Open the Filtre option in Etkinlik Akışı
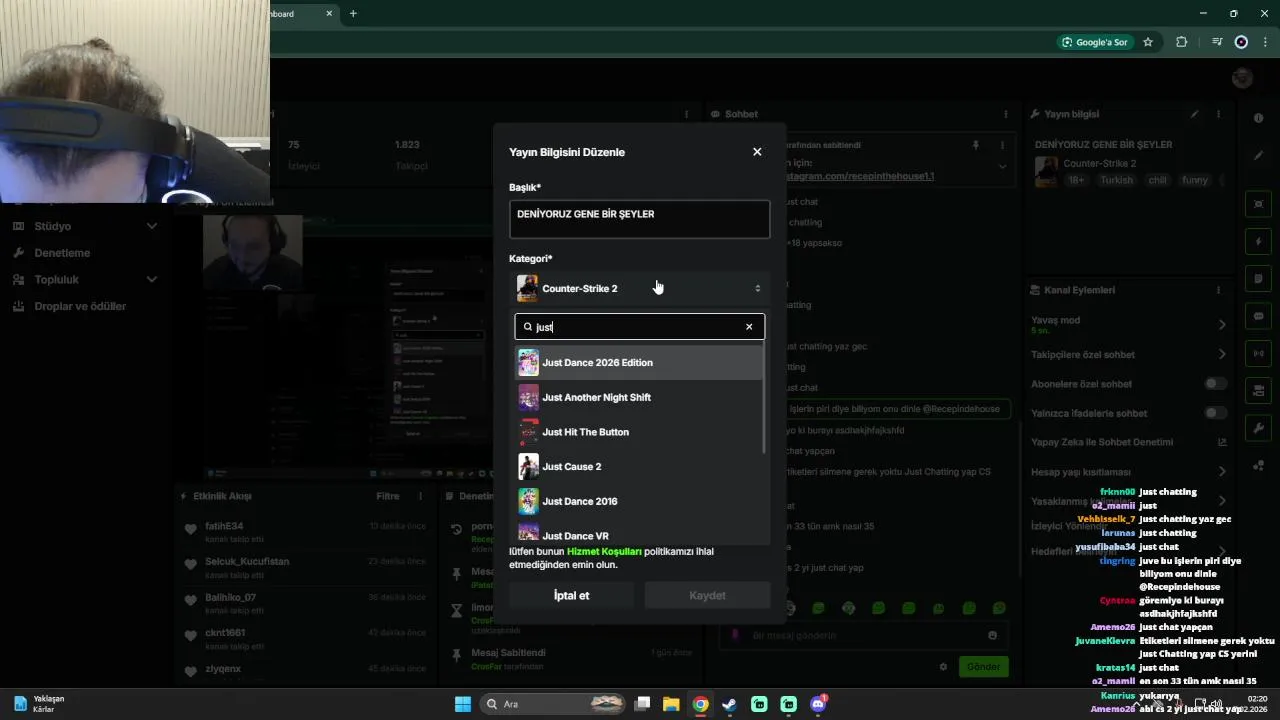1280x720 pixels. pos(387,496)
